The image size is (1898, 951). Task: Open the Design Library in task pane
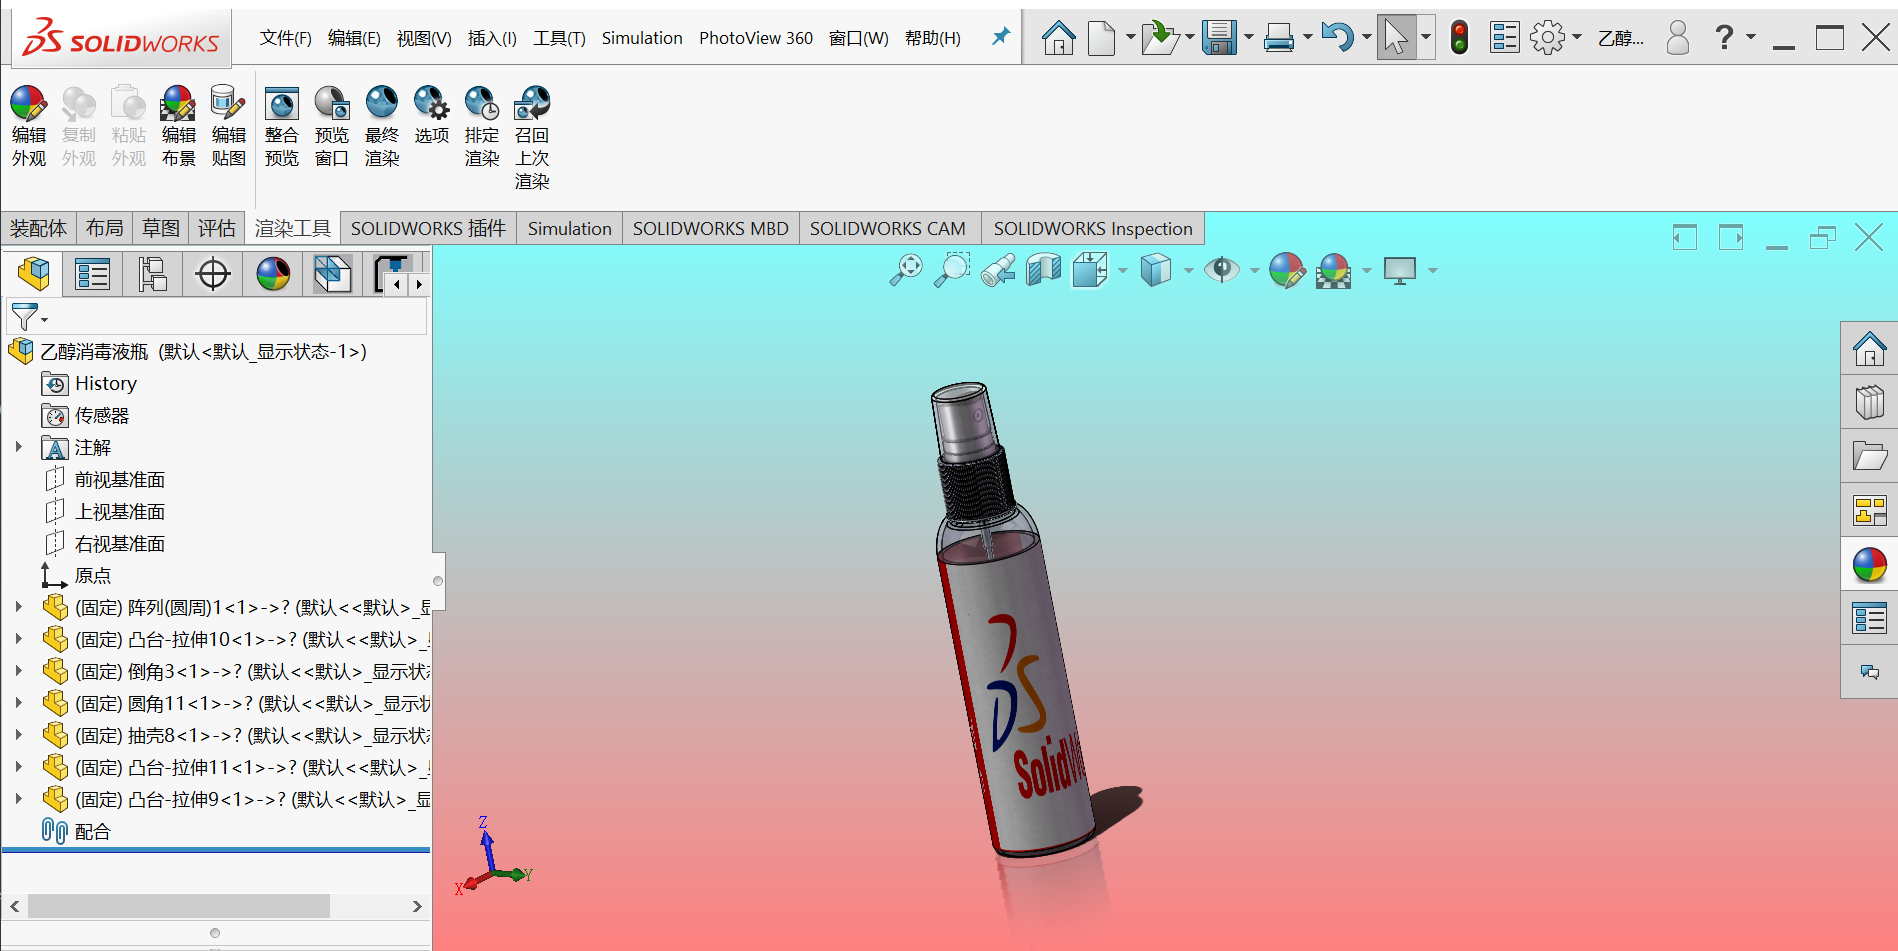point(1869,403)
